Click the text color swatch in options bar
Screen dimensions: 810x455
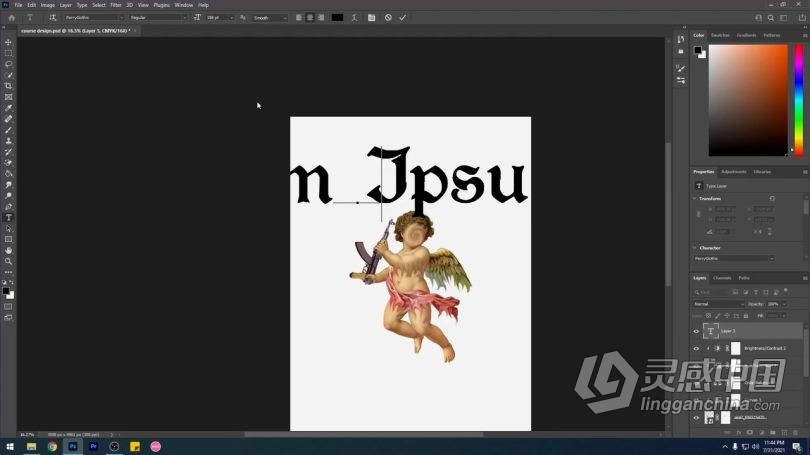(337, 18)
